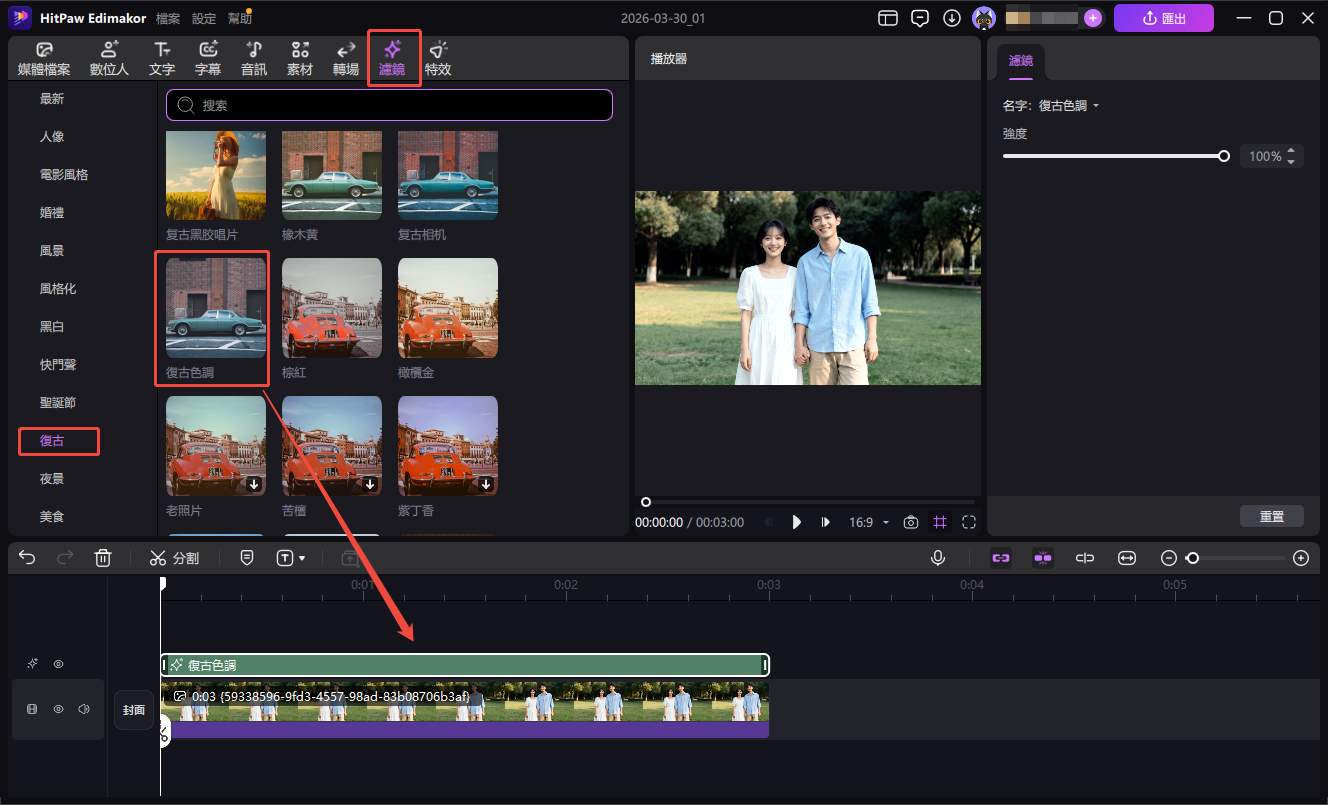Click the scissors split tool icon

click(158, 558)
